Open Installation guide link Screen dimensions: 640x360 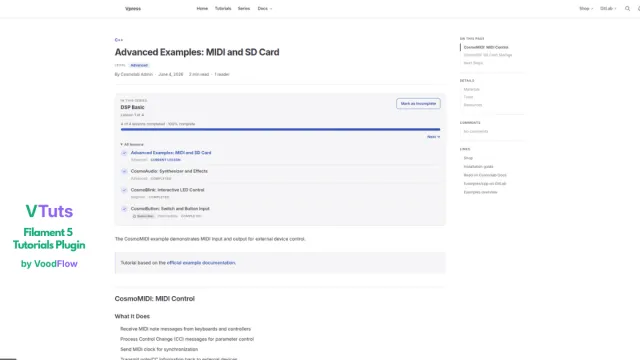pyautogui.click(x=478, y=167)
